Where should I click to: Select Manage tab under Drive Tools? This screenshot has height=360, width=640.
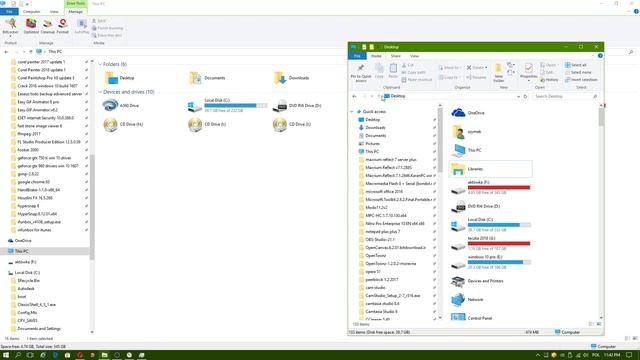pos(76,11)
